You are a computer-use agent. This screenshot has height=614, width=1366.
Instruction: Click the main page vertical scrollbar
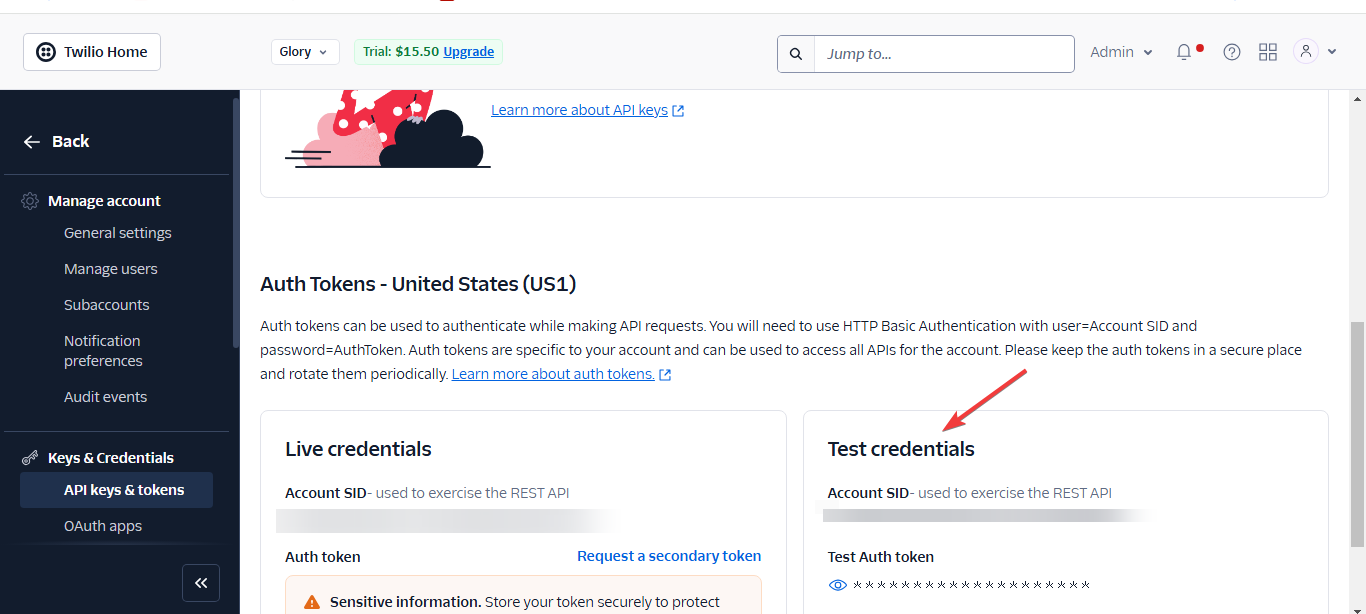click(x=1357, y=434)
